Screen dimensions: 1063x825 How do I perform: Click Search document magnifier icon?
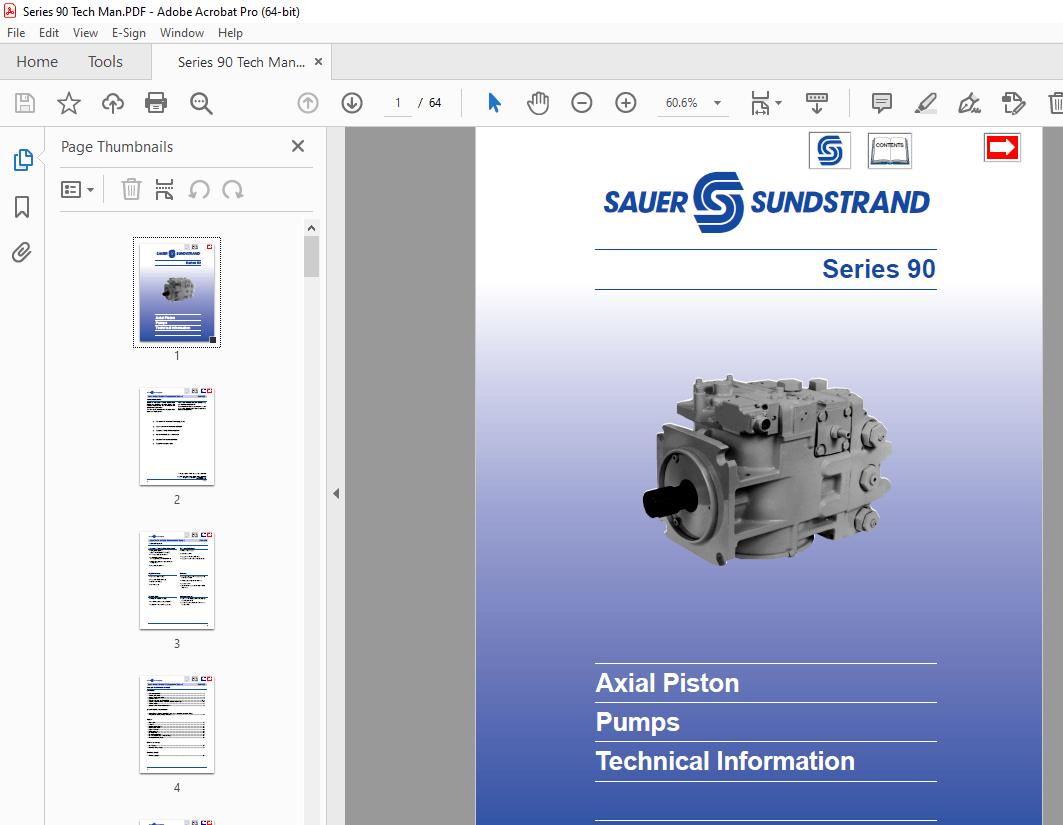click(x=200, y=103)
